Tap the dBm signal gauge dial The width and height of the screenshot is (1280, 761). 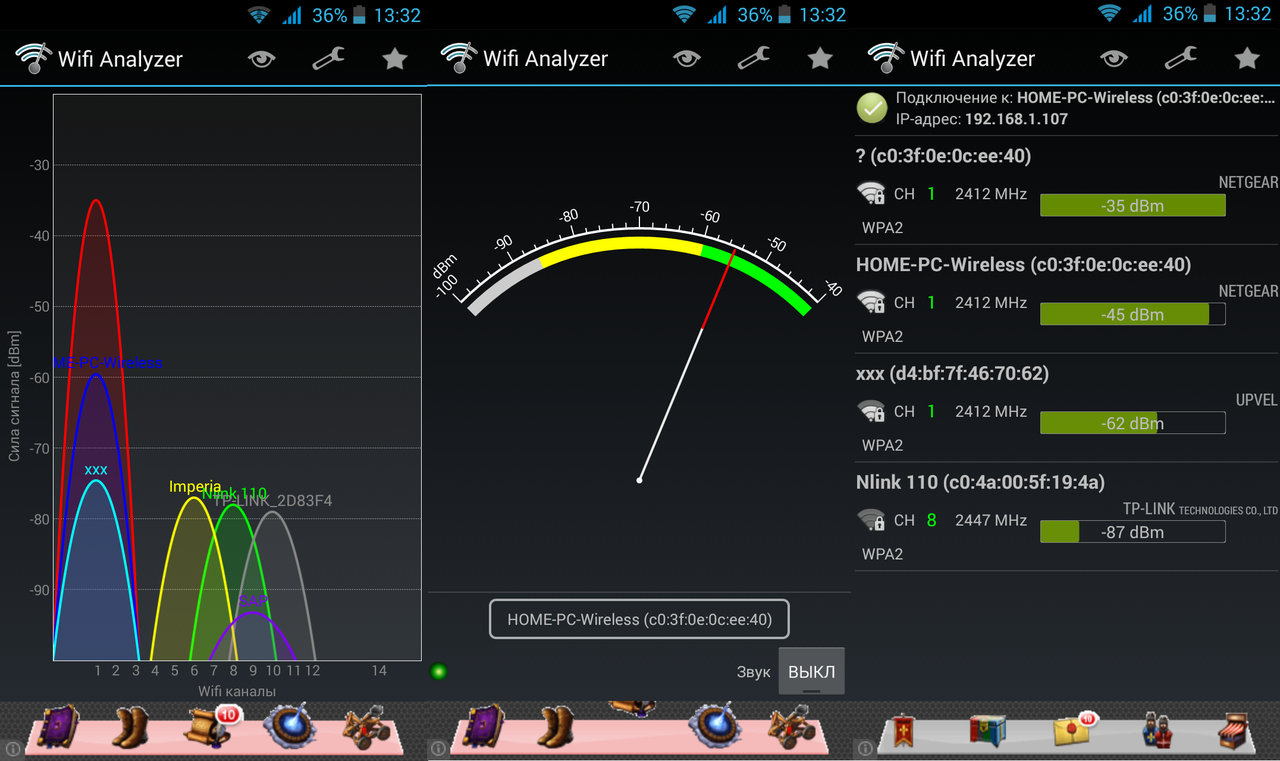point(639,340)
